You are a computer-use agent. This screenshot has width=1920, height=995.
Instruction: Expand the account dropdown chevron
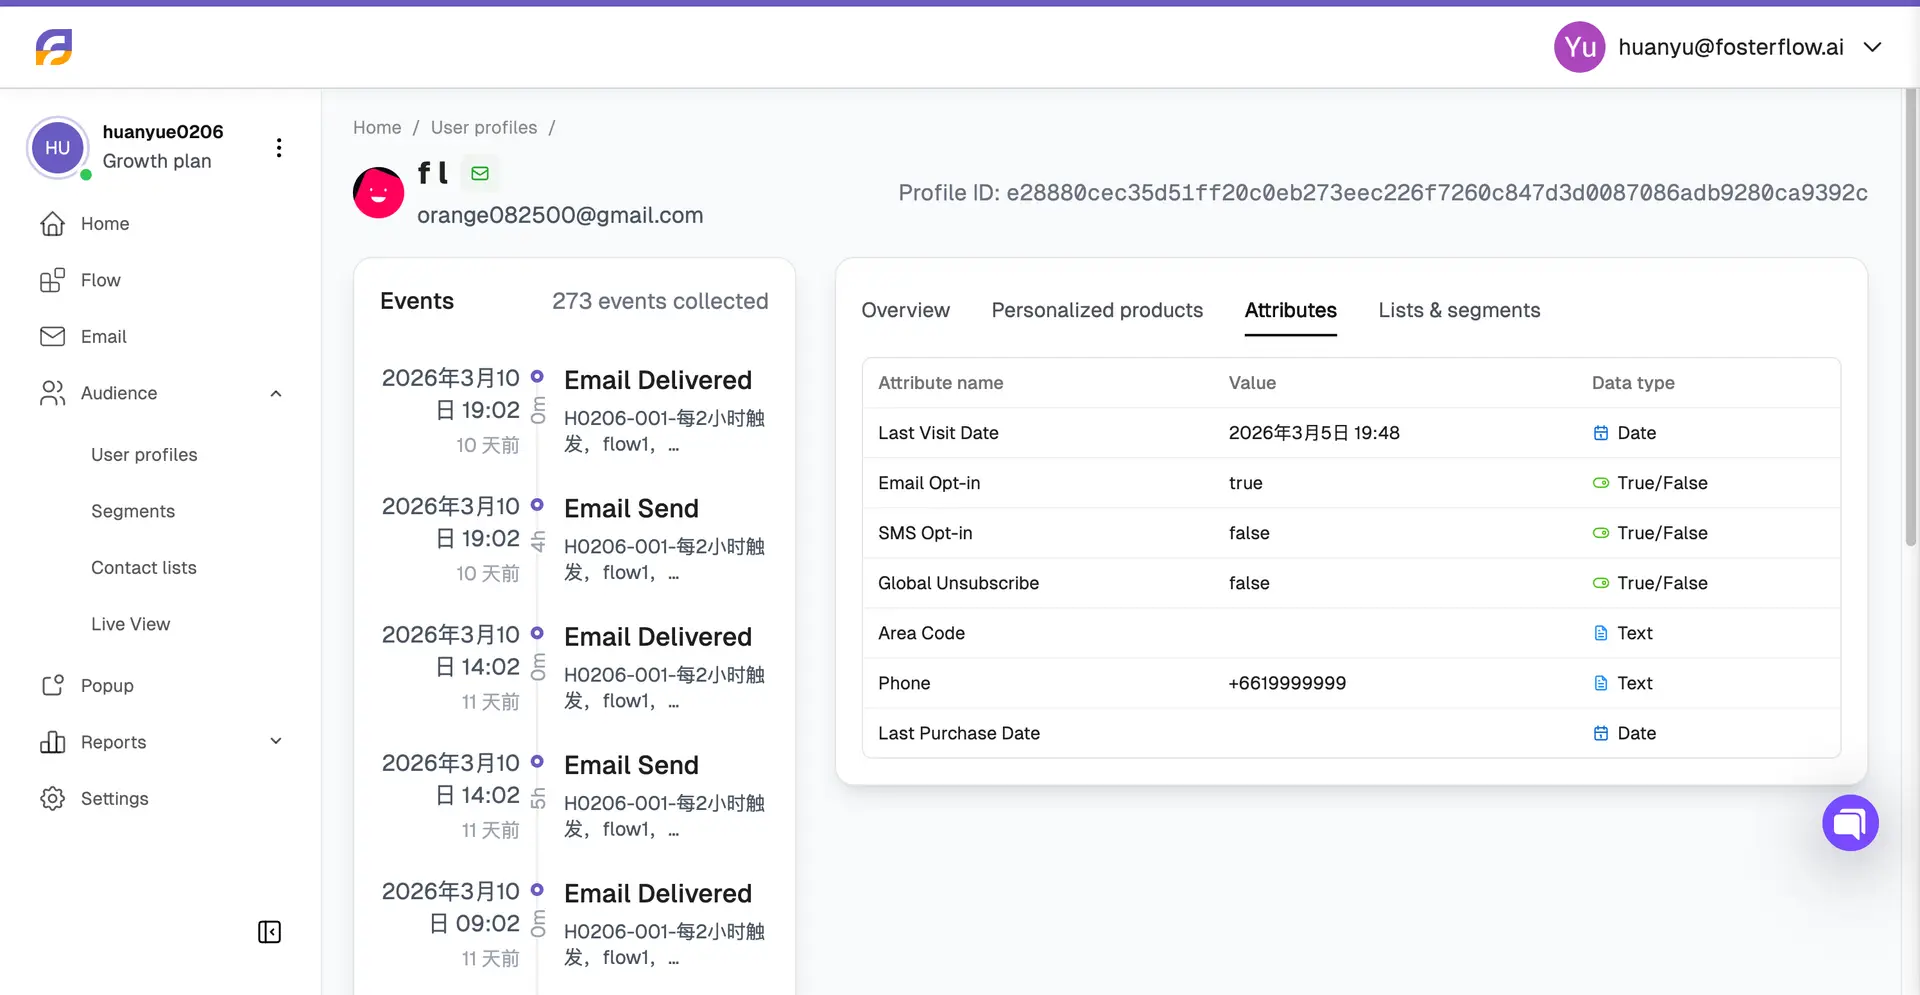[1873, 47]
